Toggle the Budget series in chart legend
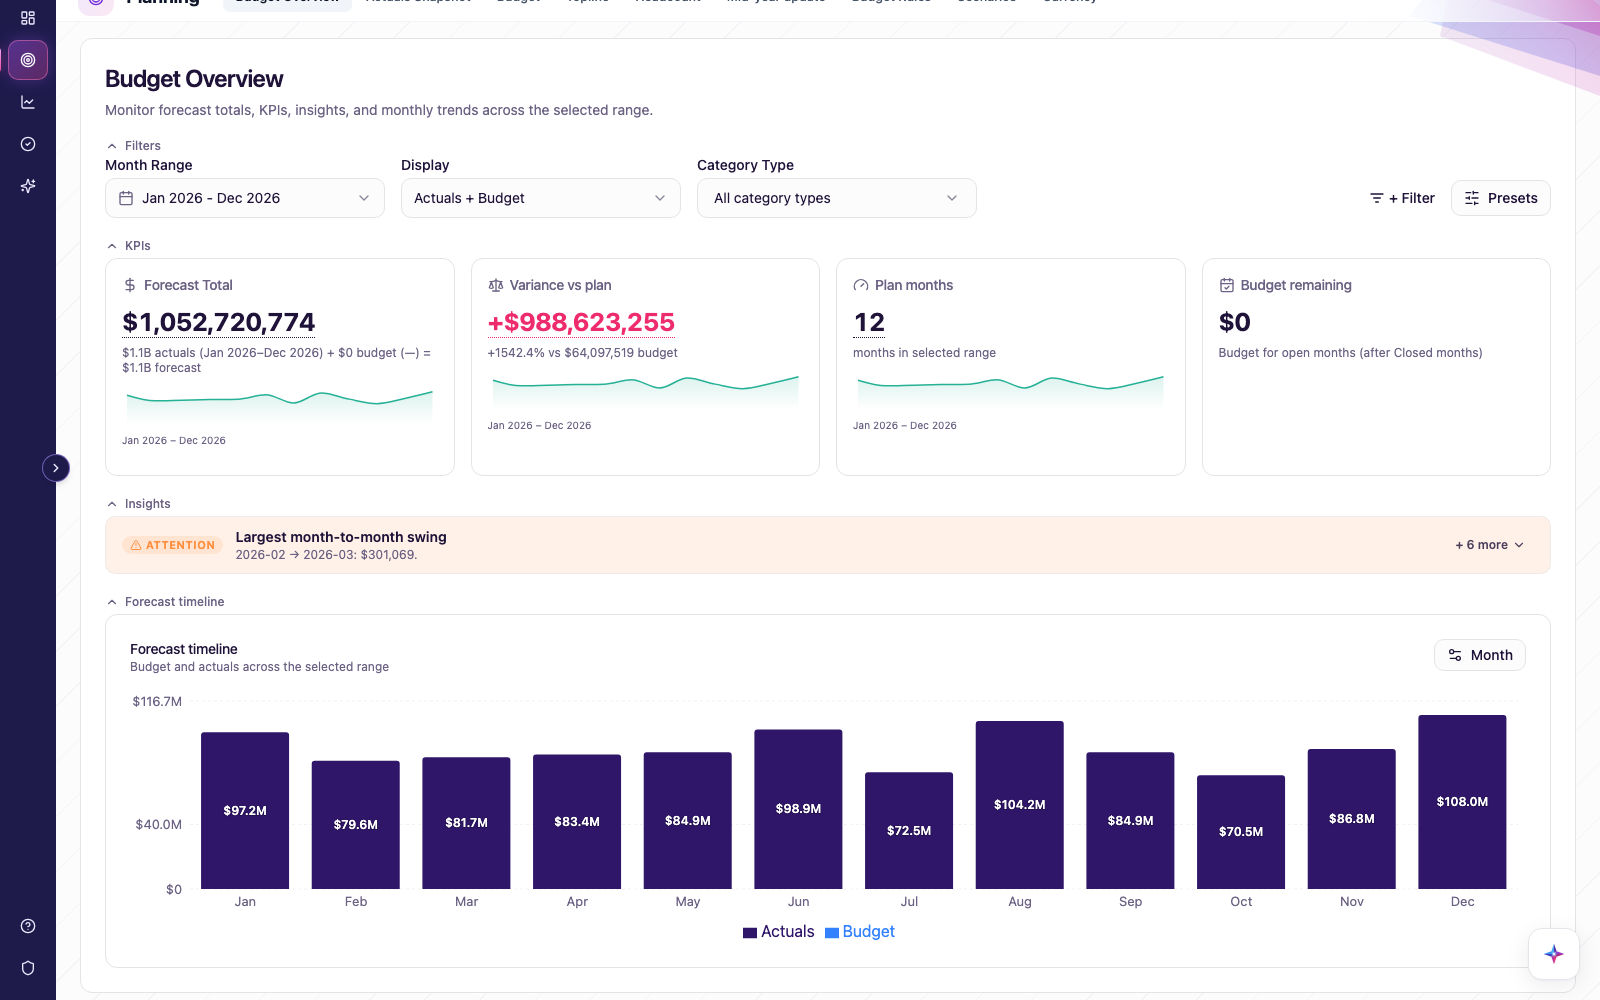Viewport: 1600px width, 1000px height. coord(860,932)
